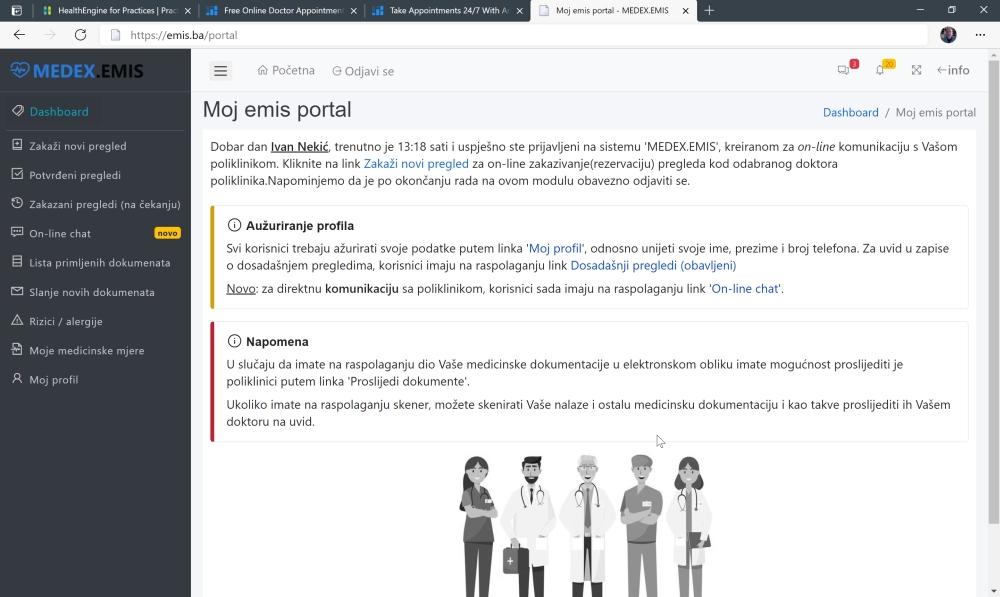Click the browser forward arrow

[50, 35]
